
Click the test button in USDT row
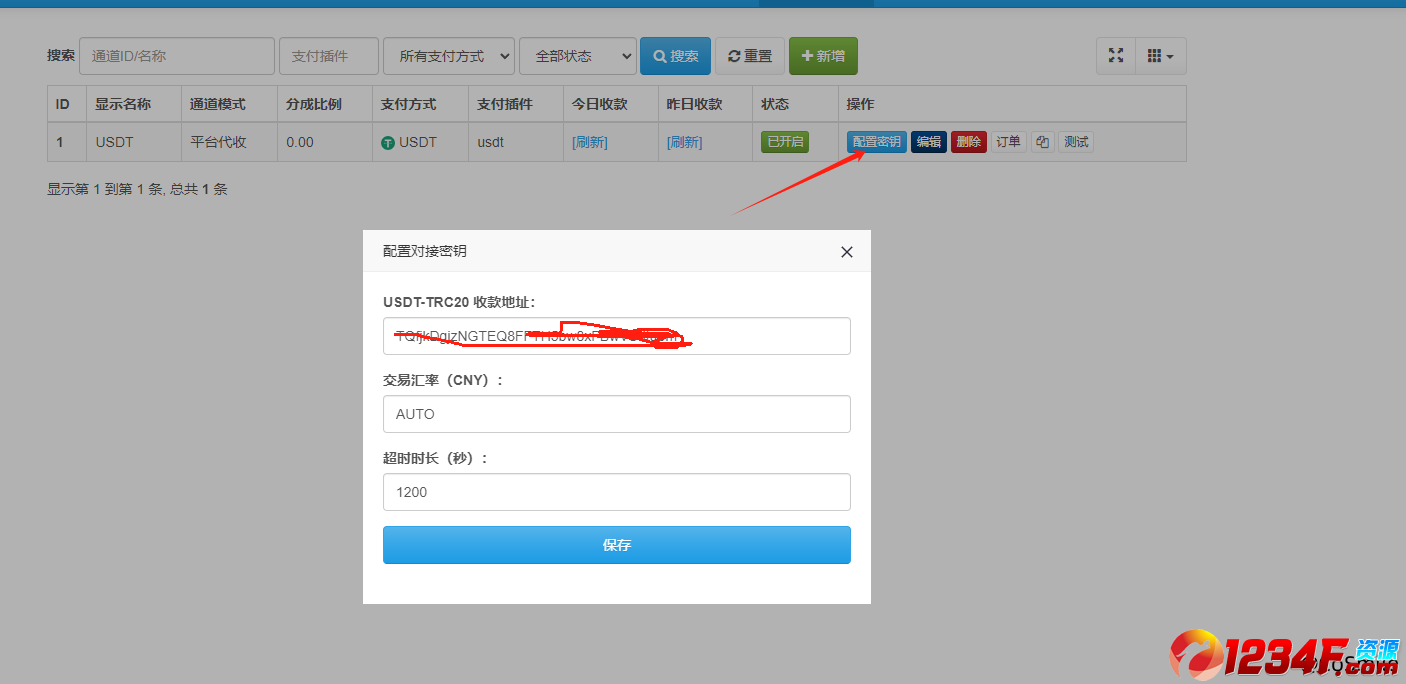(x=1076, y=142)
